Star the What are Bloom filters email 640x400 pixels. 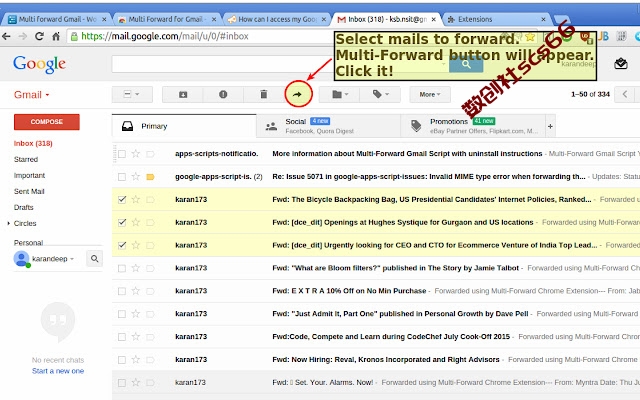(136, 268)
